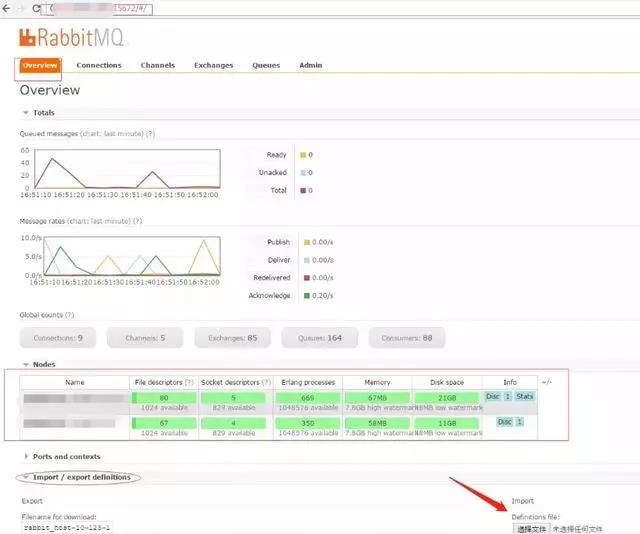This screenshot has width=640, height=534.
Task: Click the Memory column header
Action: pos(377,383)
